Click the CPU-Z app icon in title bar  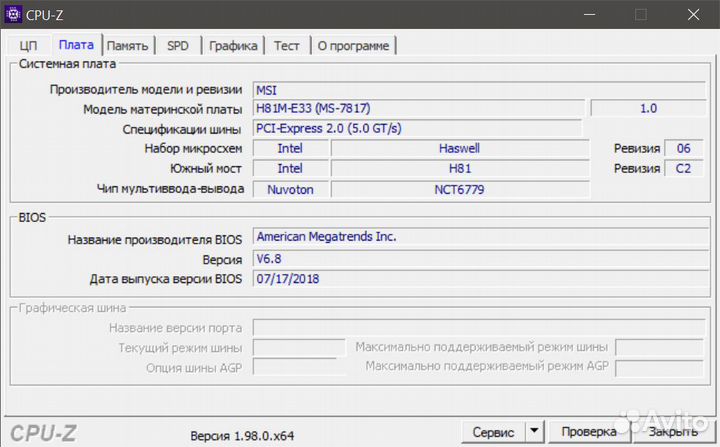coord(13,14)
